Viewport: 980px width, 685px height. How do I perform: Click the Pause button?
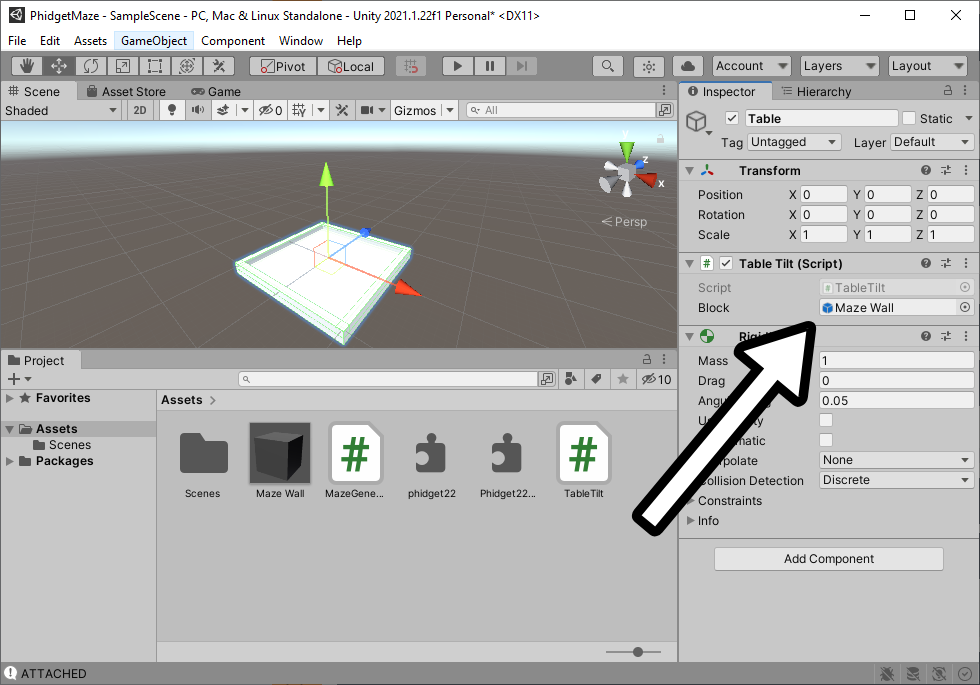tap(489, 66)
